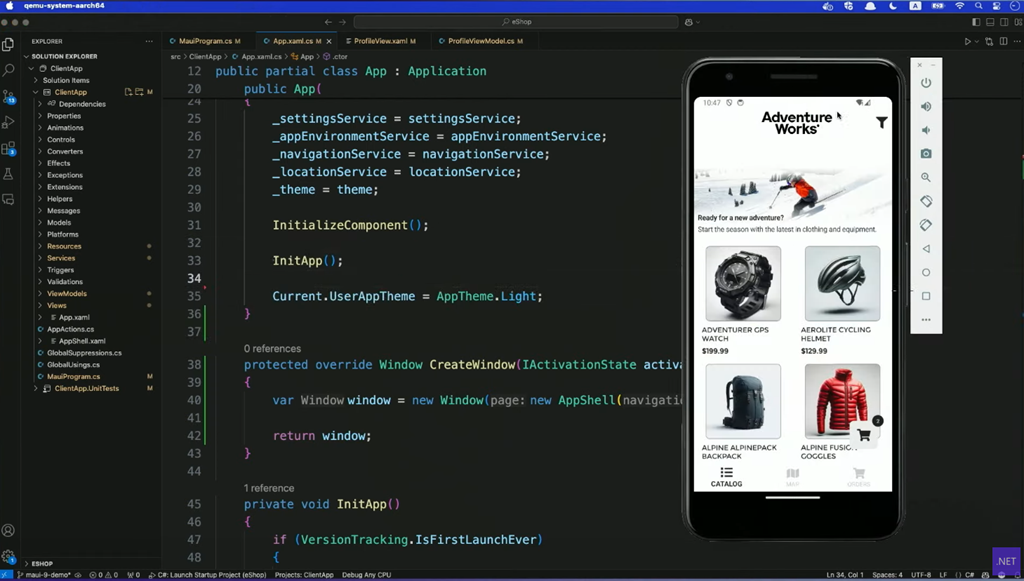Click the go forward arrow in the title bar

tap(342, 22)
